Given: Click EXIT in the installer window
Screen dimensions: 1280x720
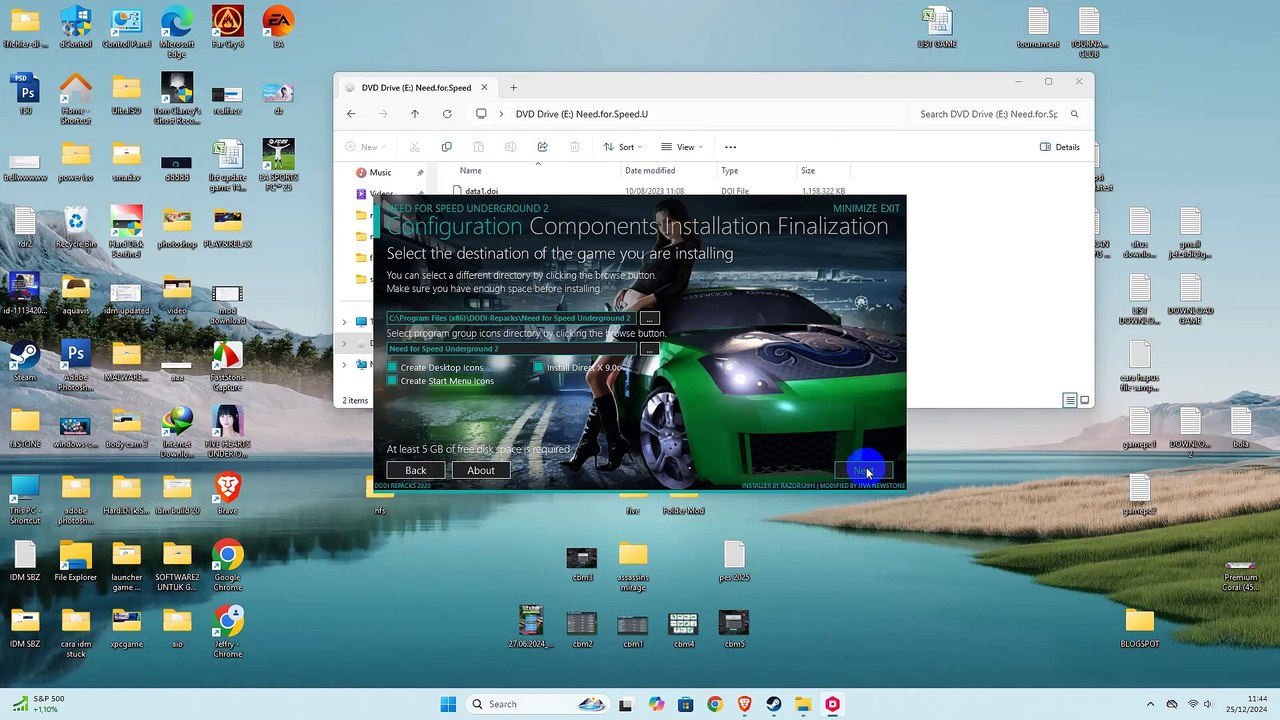Looking at the screenshot, I should [x=890, y=208].
